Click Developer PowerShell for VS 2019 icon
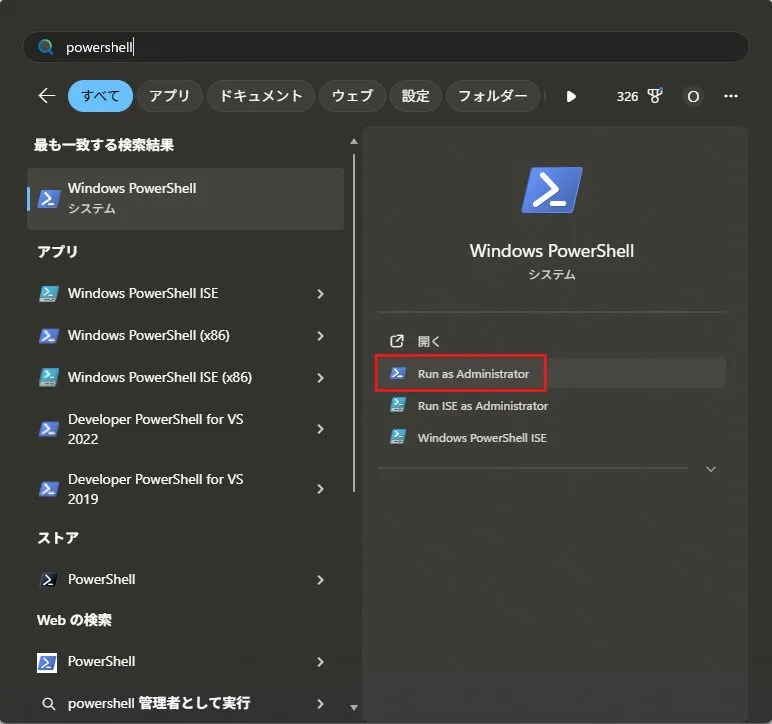The image size is (772, 724). [49, 489]
